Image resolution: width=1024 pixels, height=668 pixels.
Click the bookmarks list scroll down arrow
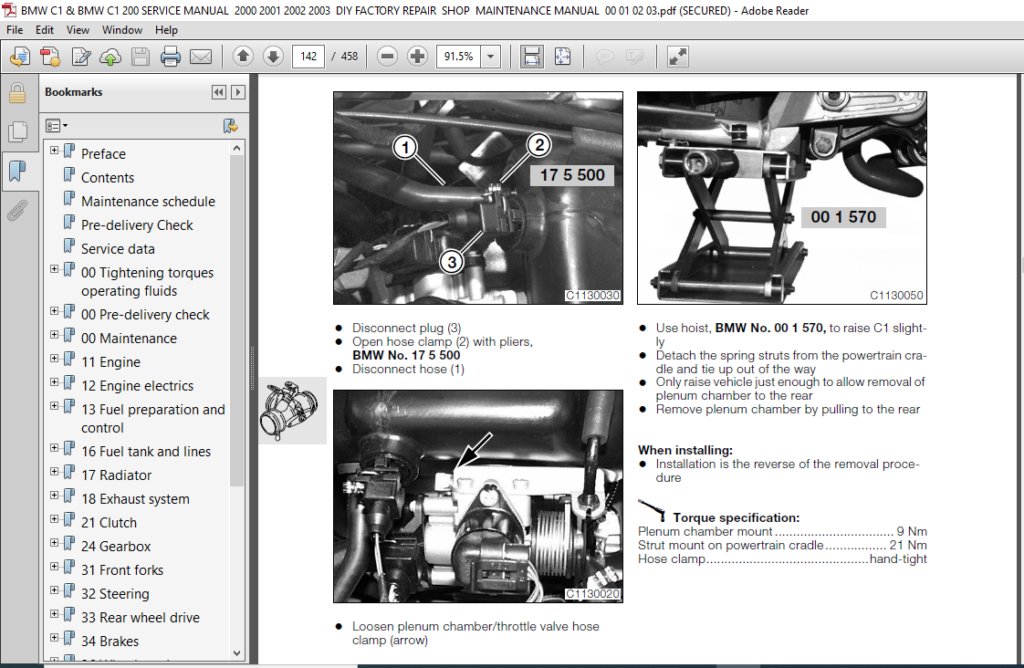pos(236,653)
